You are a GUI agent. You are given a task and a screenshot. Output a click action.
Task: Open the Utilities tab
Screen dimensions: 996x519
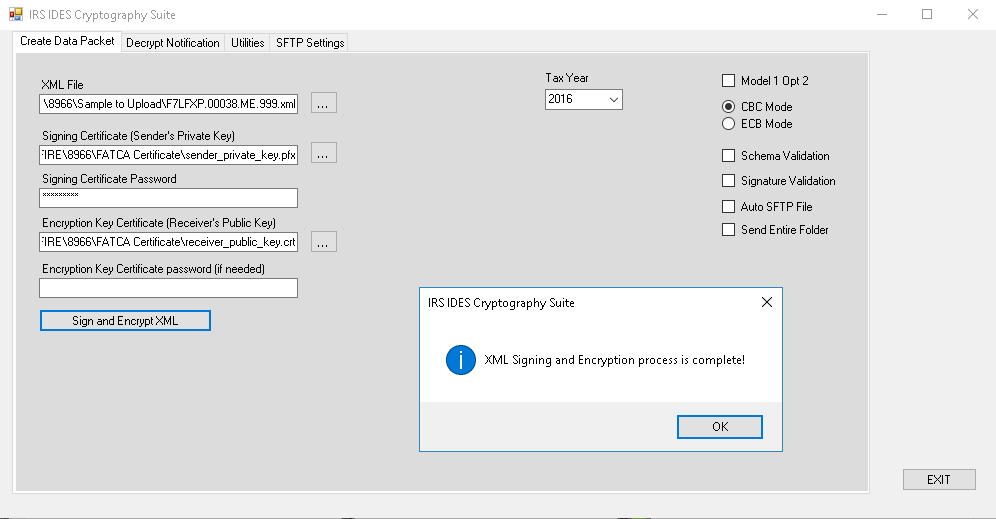247,43
